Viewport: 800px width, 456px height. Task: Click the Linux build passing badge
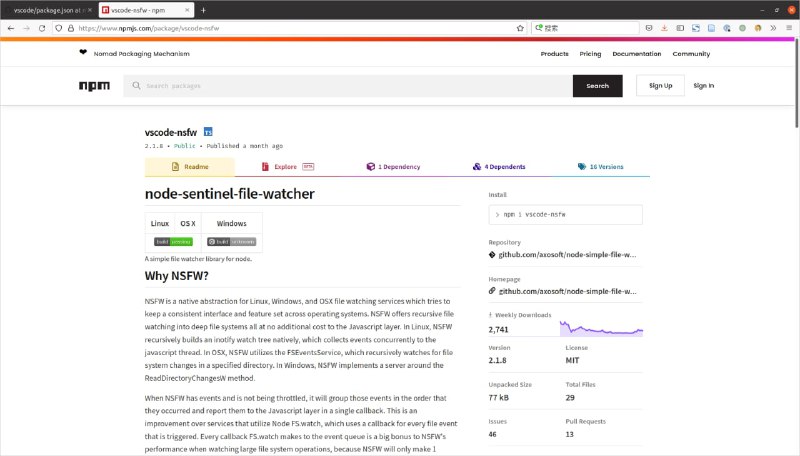(173, 242)
